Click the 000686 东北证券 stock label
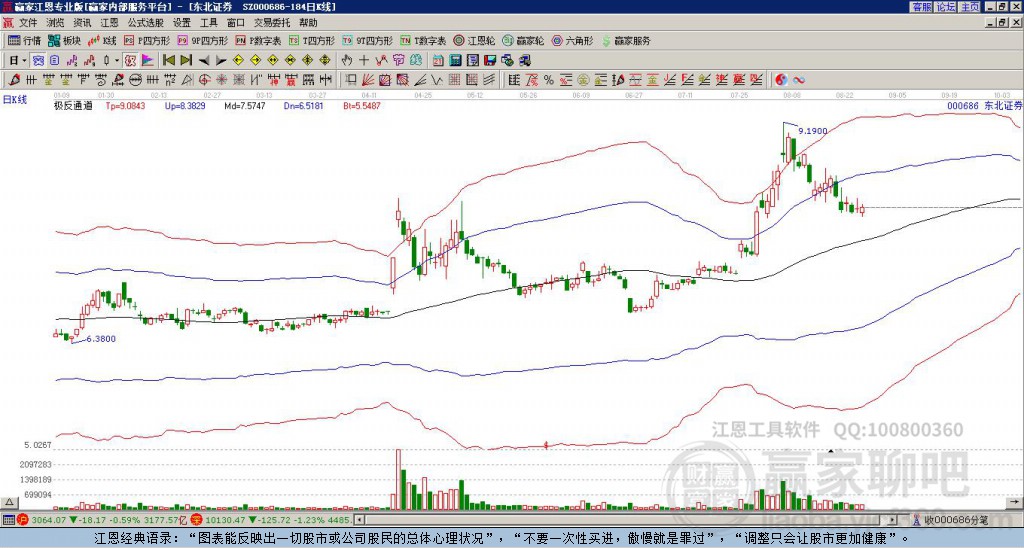 pyautogui.click(x=984, y=105)
